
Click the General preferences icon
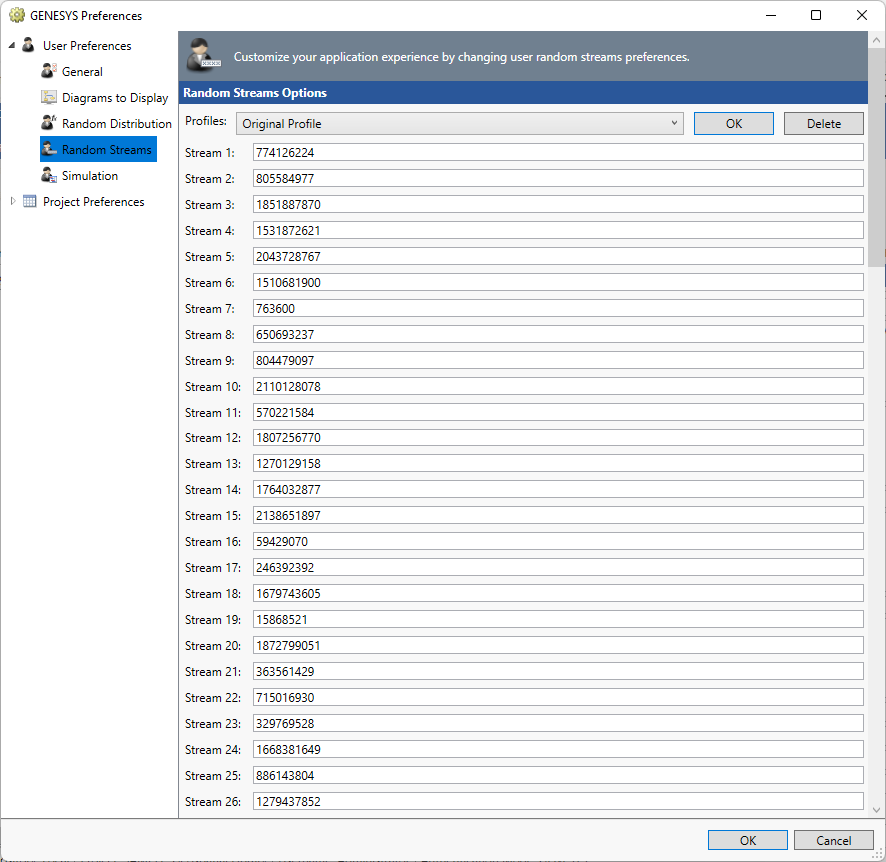[x=49, y=72]
